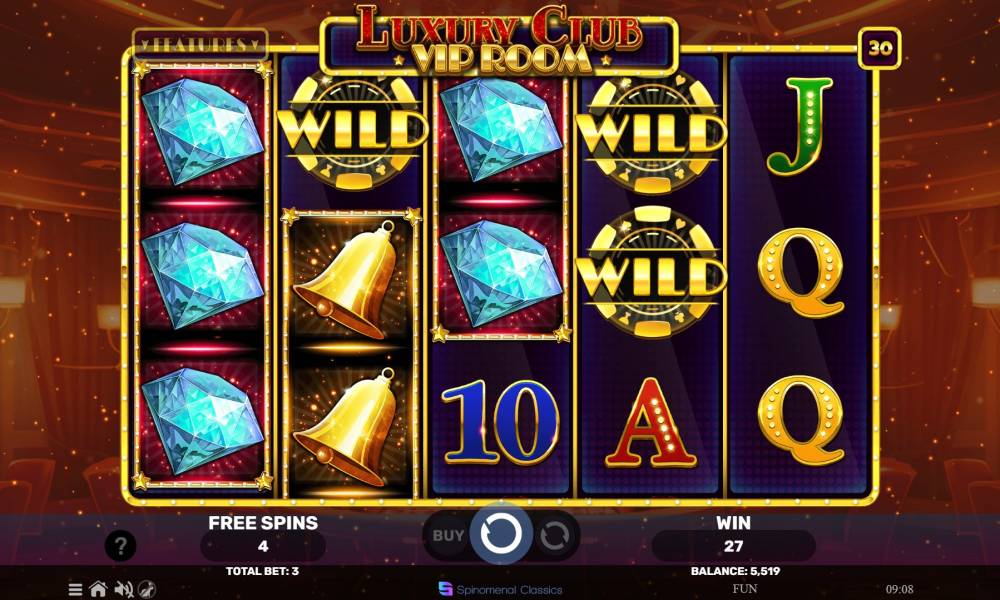Click the win amount display
The height and width of the screenshot is (600, 1000).
click(x=733, y=546)
